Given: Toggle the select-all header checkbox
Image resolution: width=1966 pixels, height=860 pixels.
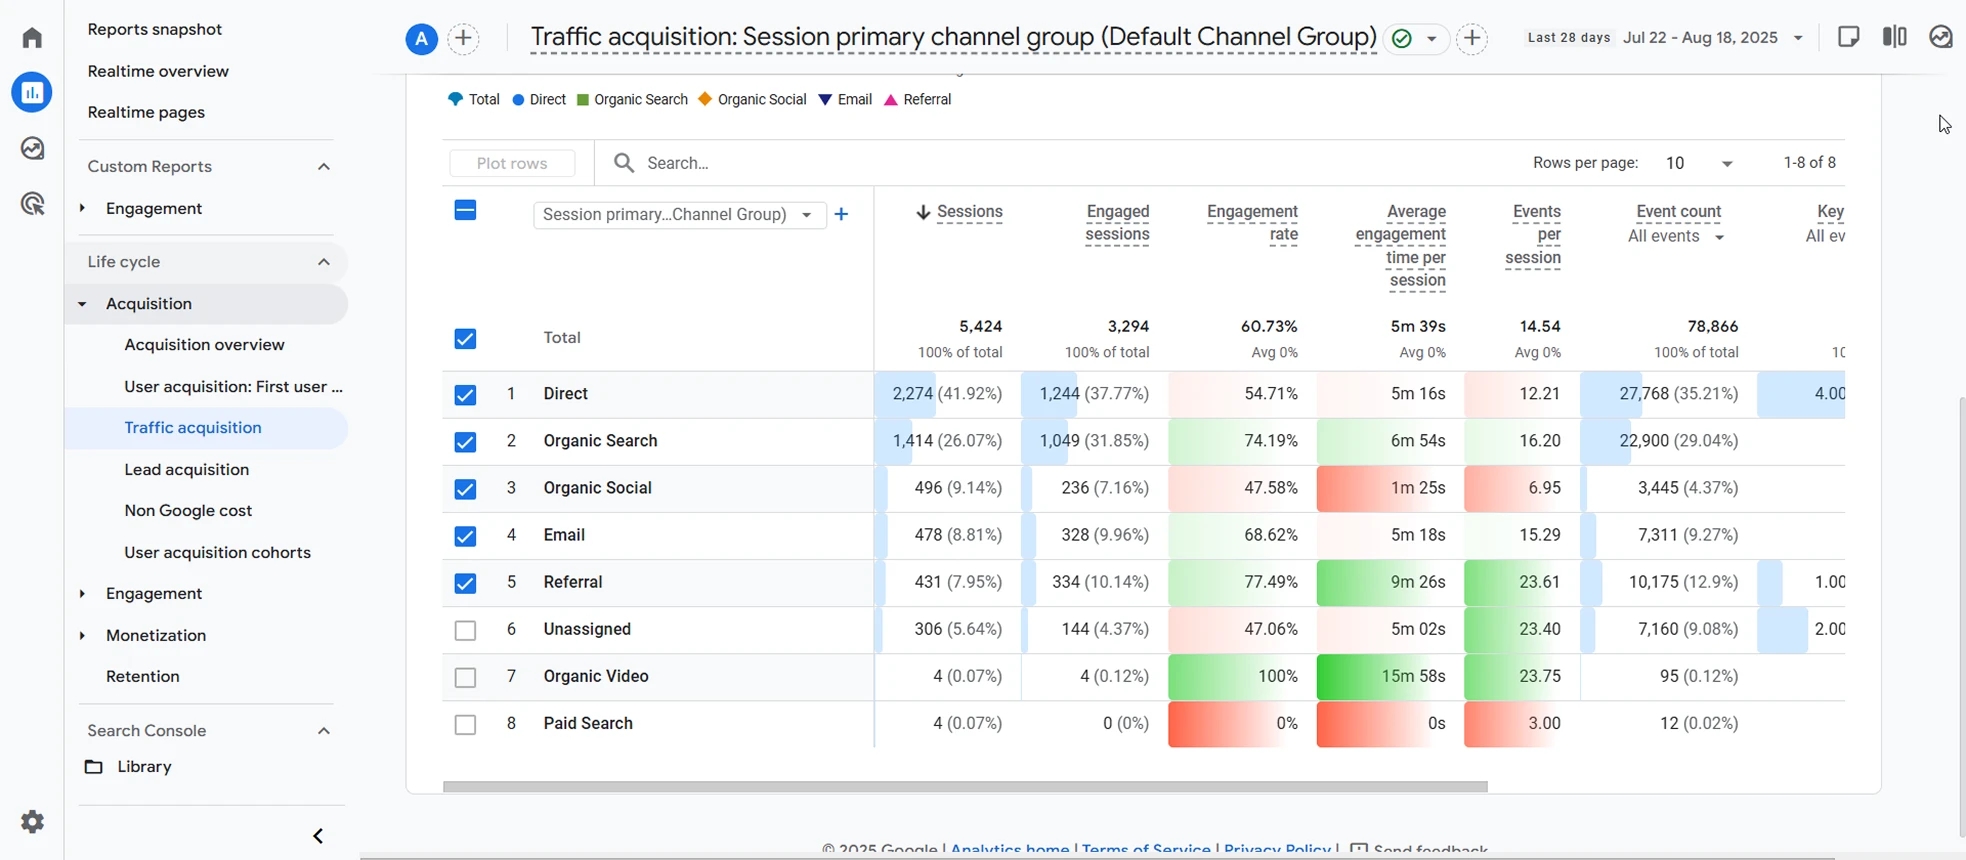Looking at the screenshot, I should coord(465,210).
